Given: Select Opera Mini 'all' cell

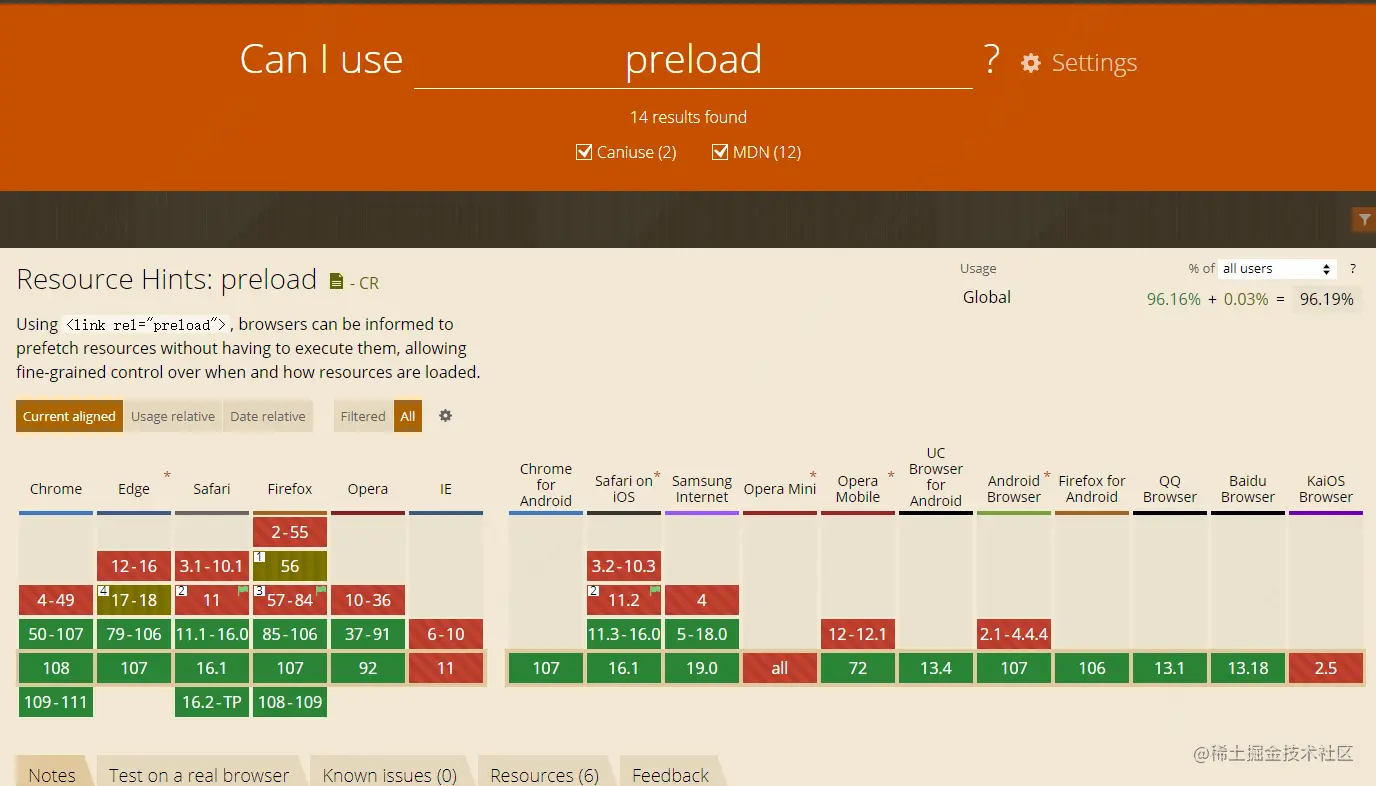Looking at the screenshot, I should 780,668.
